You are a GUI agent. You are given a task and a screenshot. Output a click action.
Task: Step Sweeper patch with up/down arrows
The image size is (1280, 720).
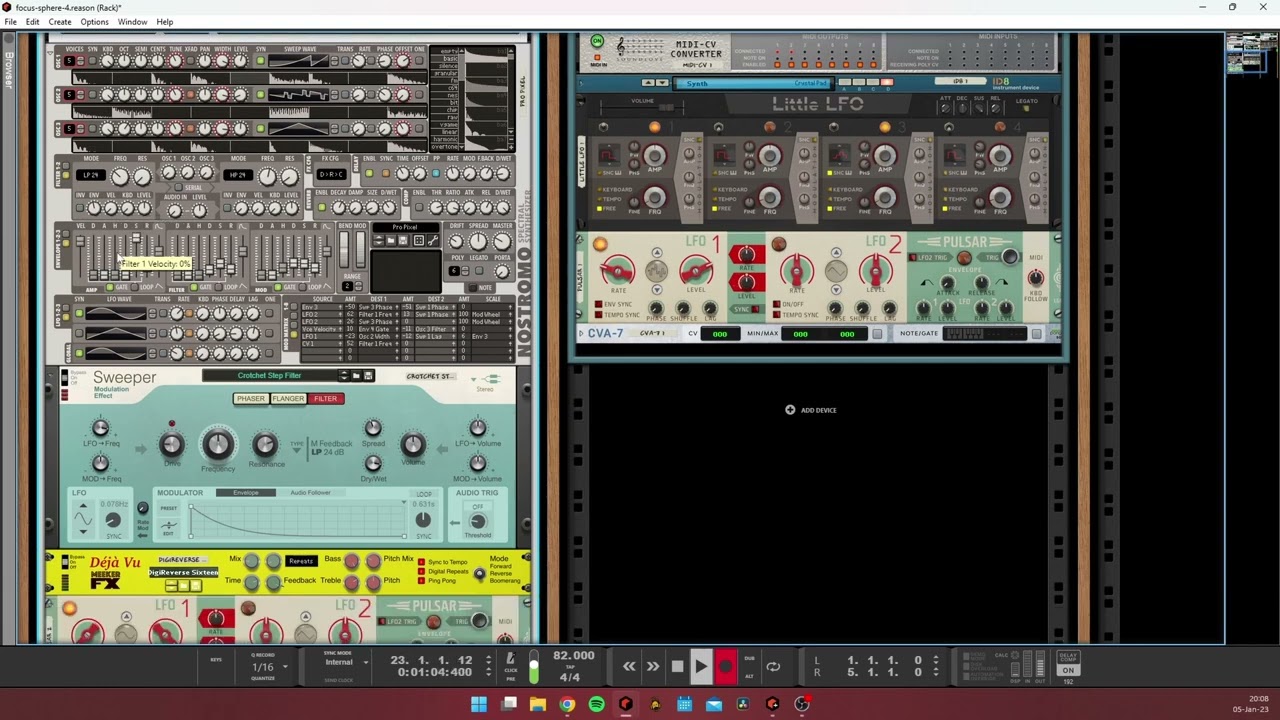pyautogui.click(x=343, y=376)
